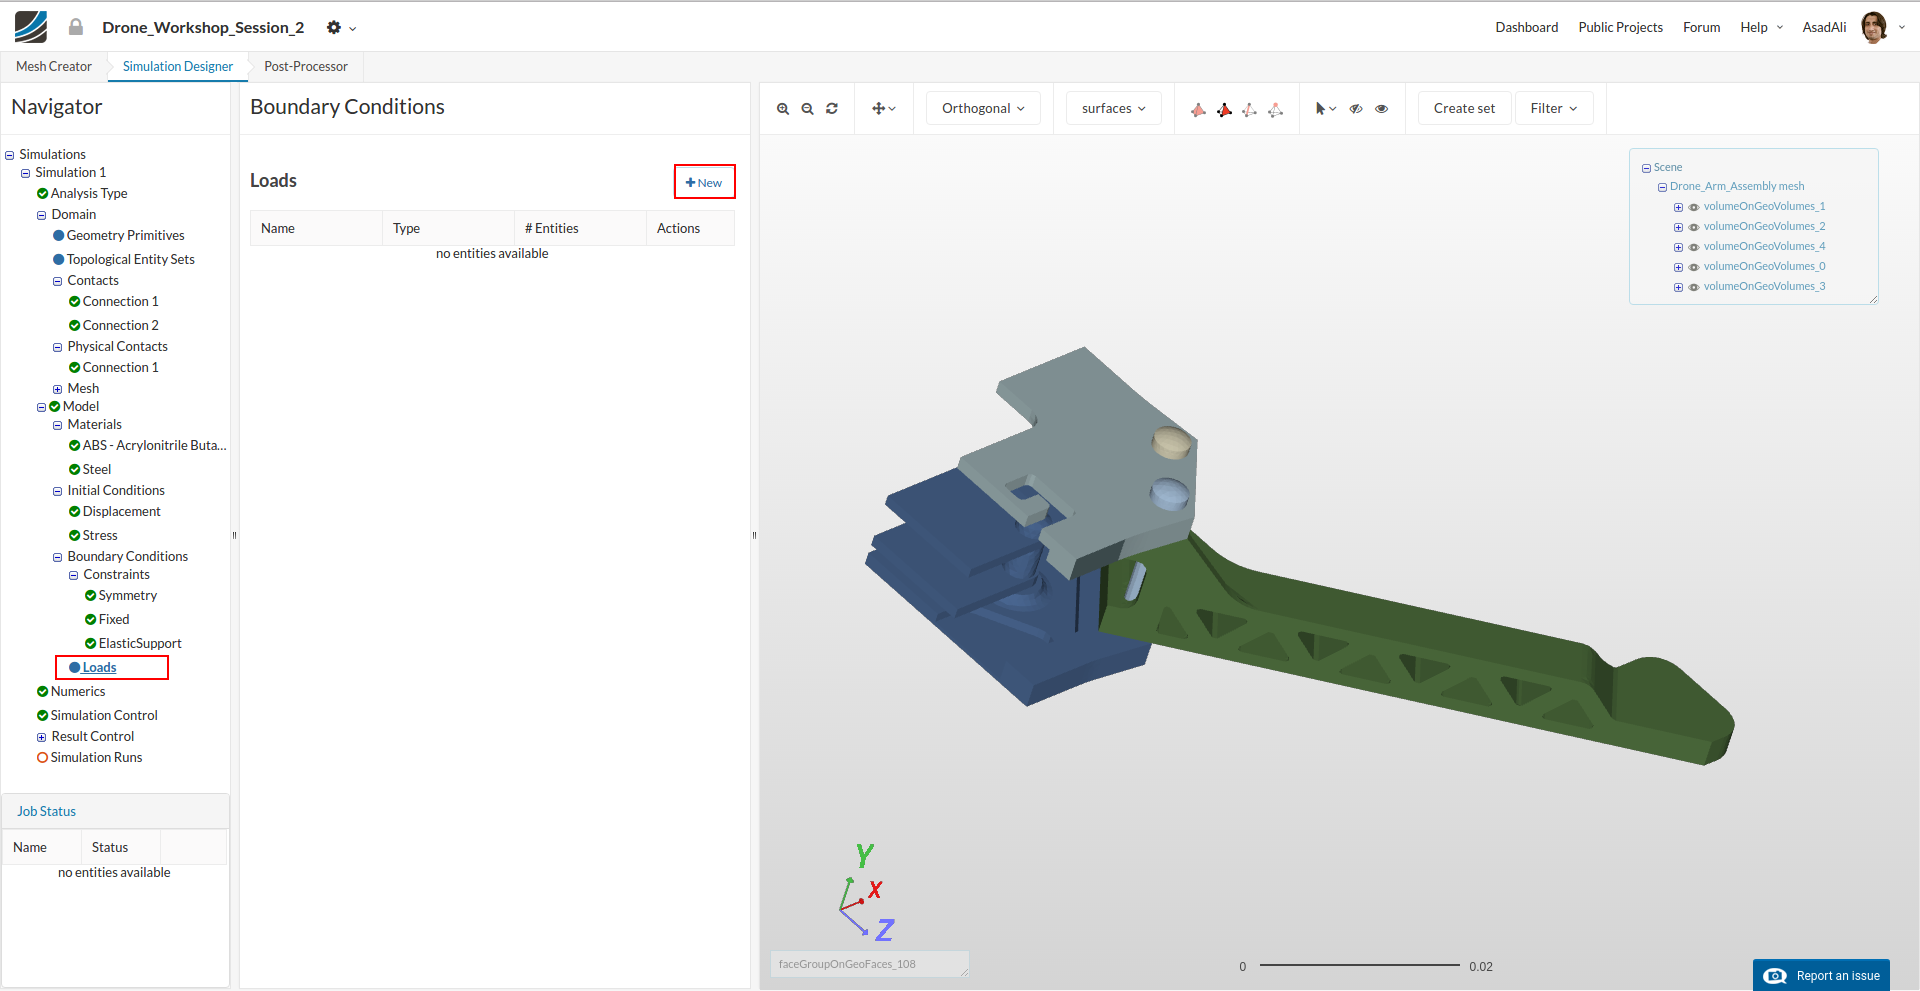Expand the Result Control tree node

(x=42, y=737)
